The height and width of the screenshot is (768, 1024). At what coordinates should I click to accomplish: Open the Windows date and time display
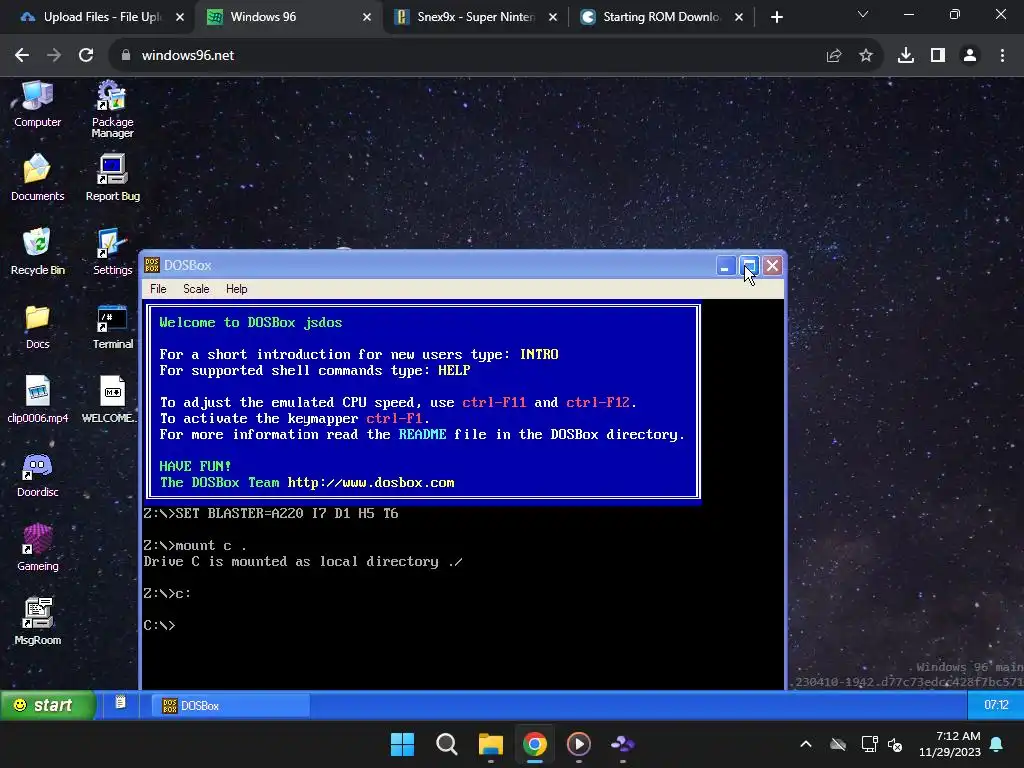[x=950, y=744]
